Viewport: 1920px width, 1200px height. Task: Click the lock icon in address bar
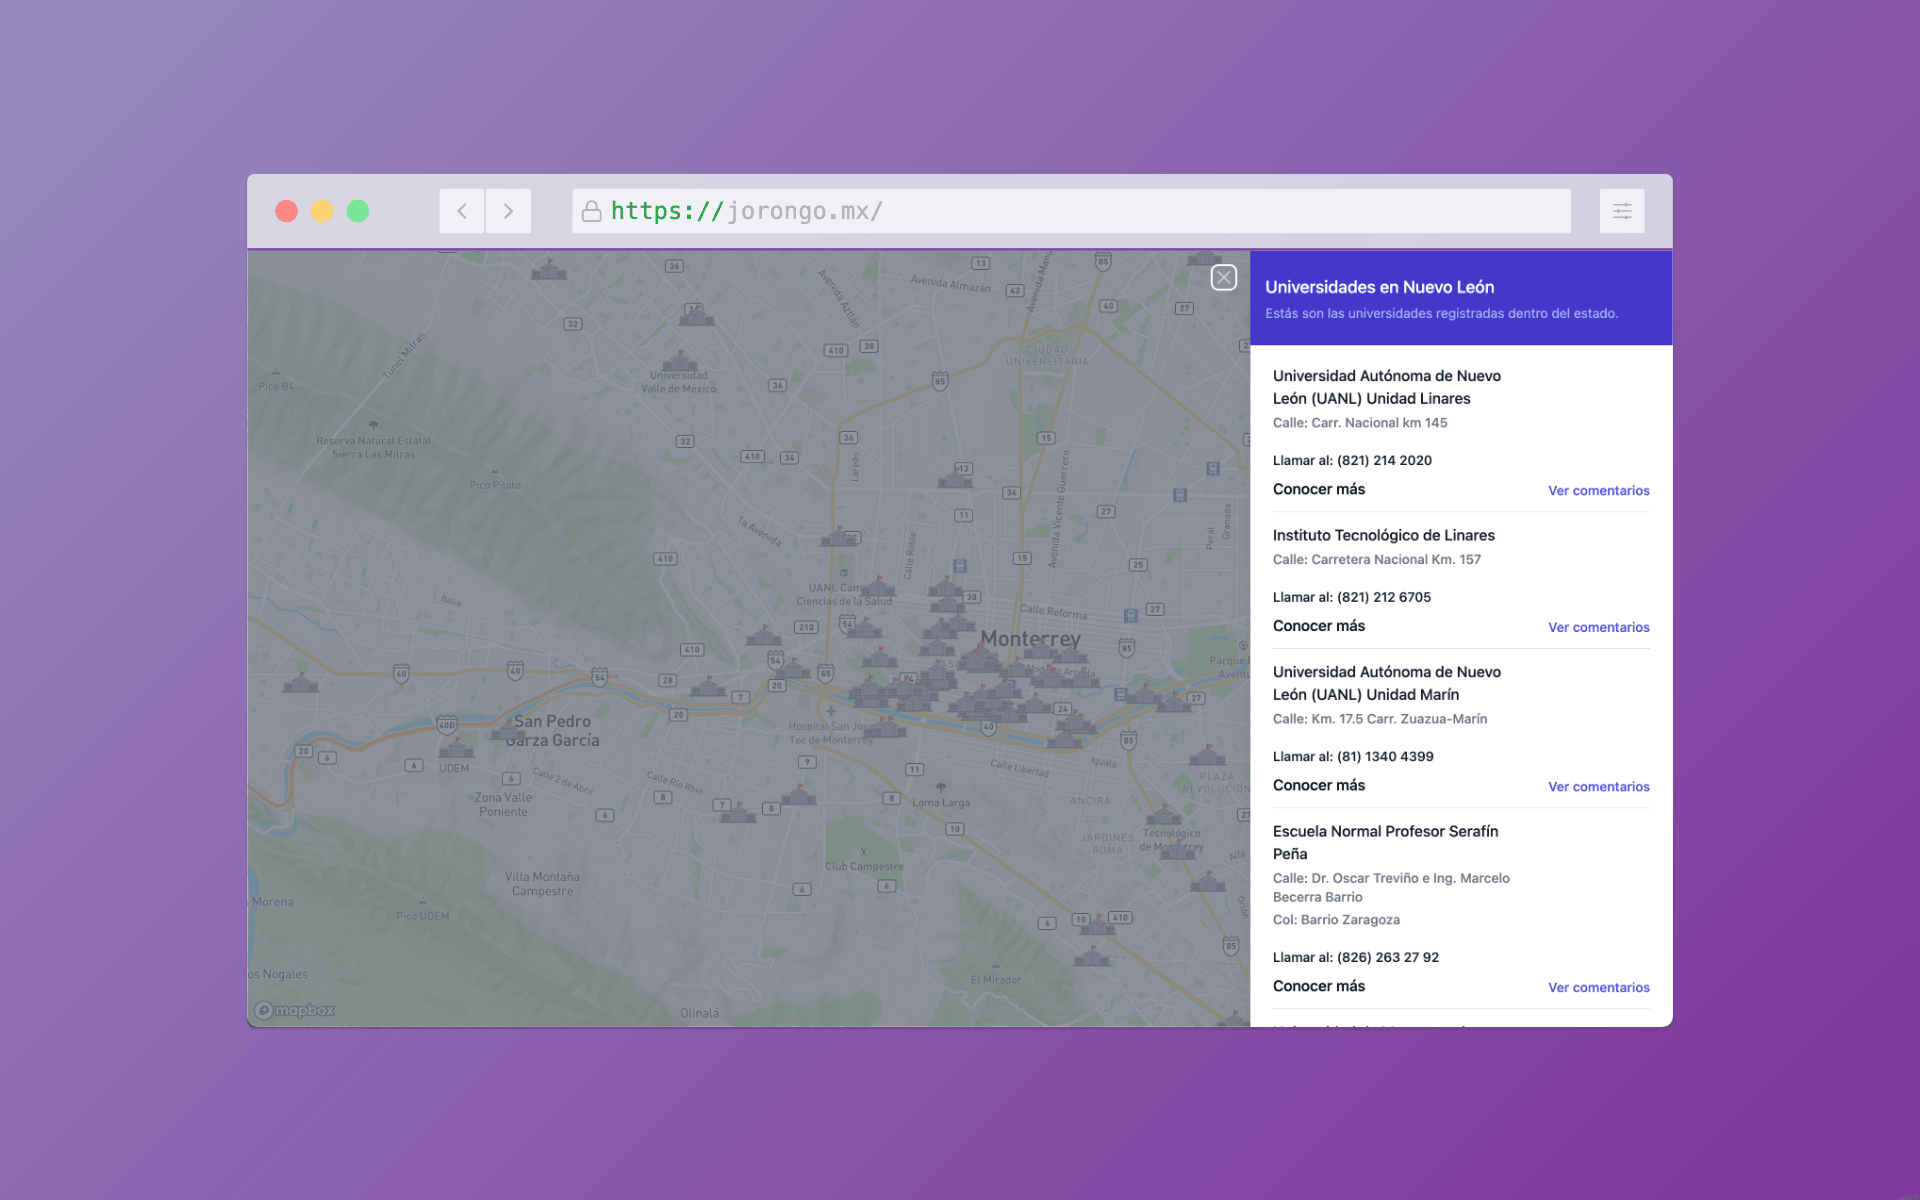[591, 211]
